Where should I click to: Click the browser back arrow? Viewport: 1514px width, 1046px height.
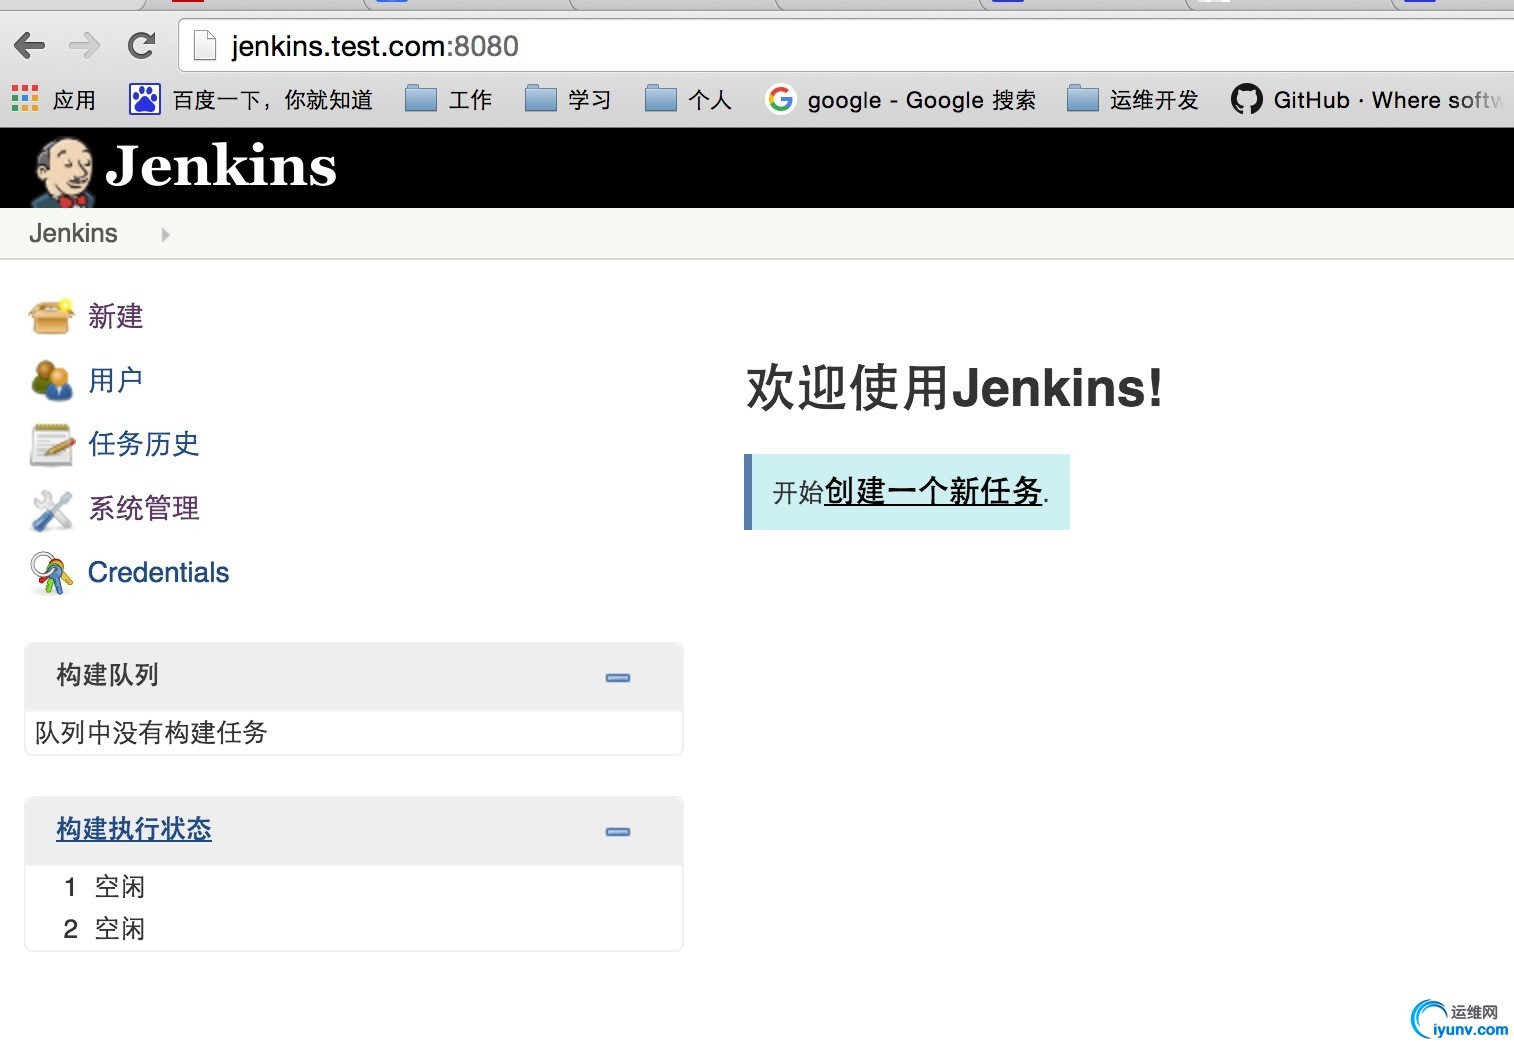(x=30, y=45)
